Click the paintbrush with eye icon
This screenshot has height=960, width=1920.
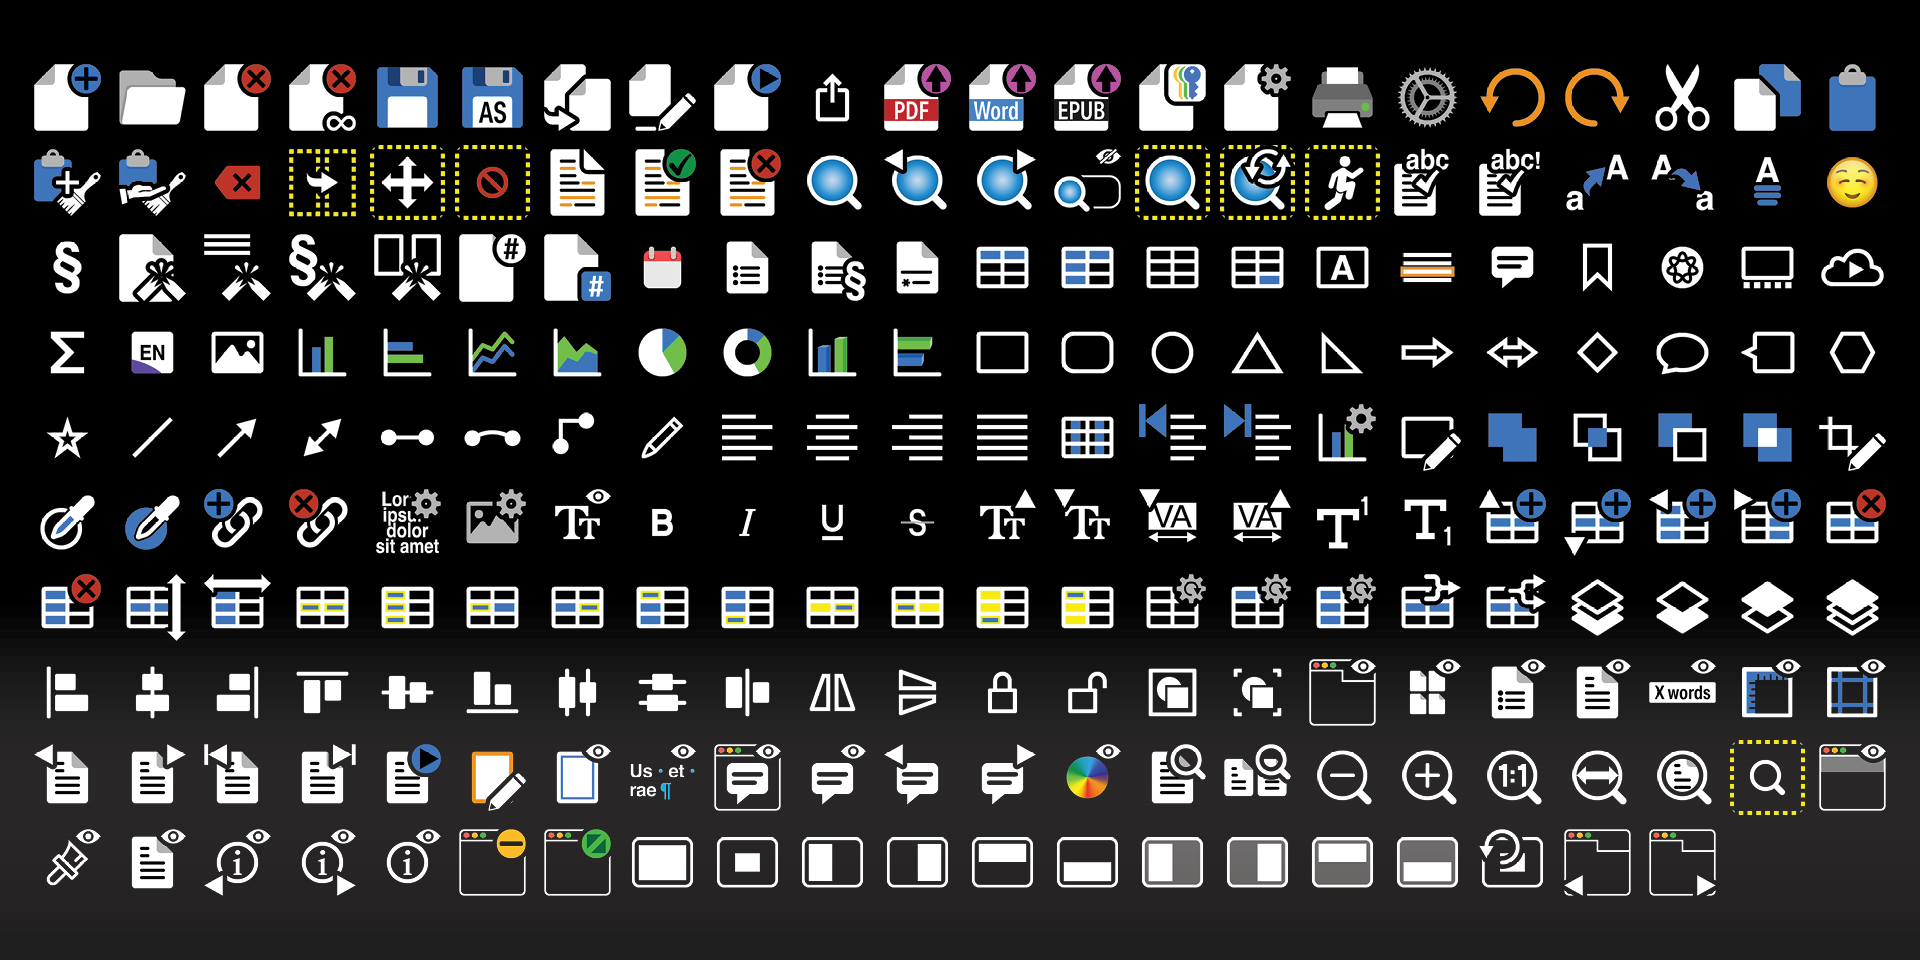(73, 858)
